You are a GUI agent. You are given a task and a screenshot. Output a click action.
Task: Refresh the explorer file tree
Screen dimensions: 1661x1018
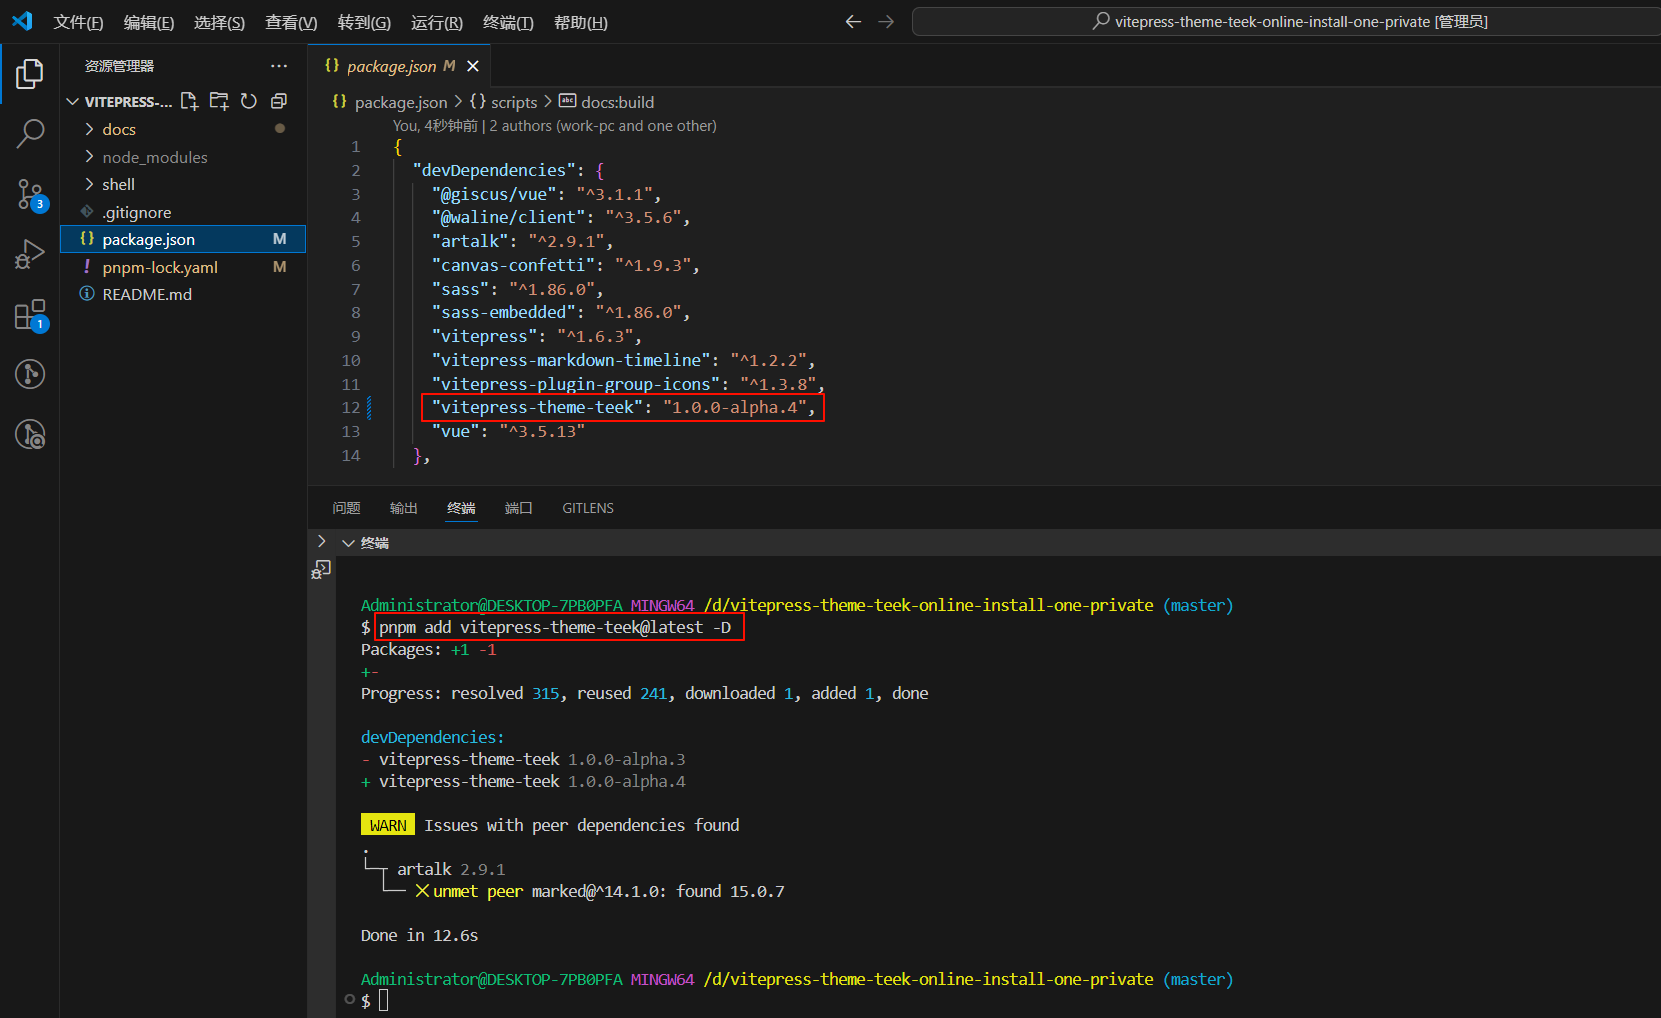pos(249,101)
